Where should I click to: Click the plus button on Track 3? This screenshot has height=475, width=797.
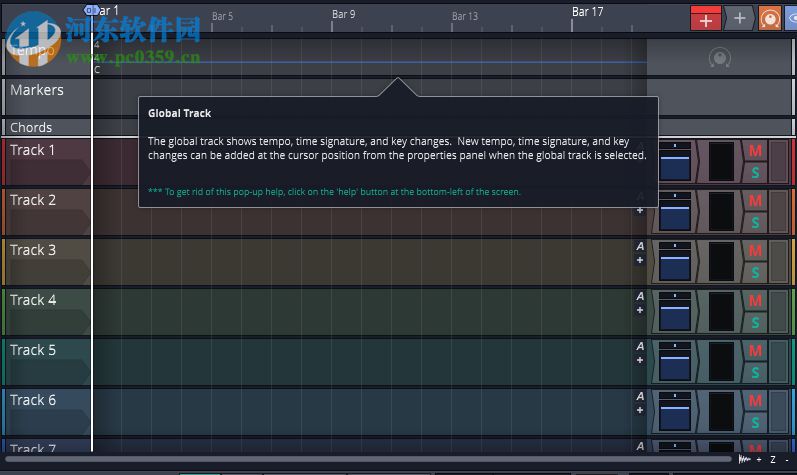pos(640,260)
